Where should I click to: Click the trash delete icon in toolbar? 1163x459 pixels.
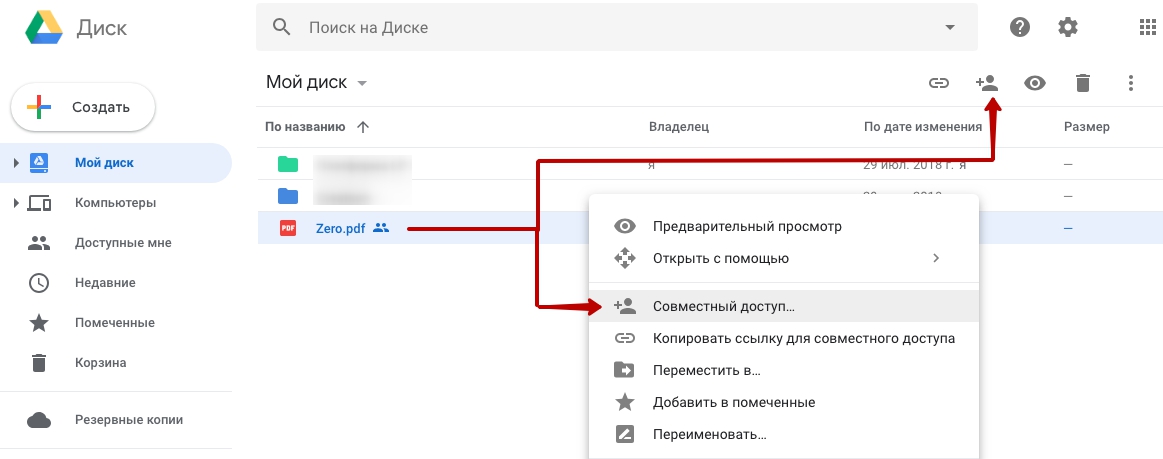pos(1083,83)
